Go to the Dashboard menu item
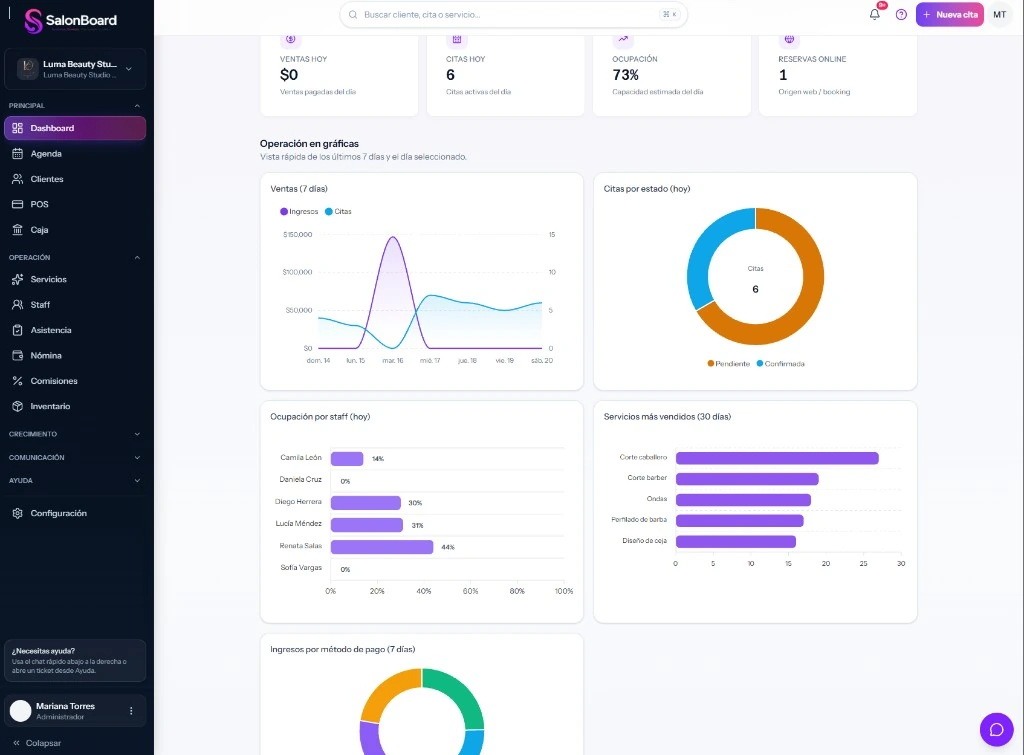1024x755 pixels. click(x=75, y=128)
